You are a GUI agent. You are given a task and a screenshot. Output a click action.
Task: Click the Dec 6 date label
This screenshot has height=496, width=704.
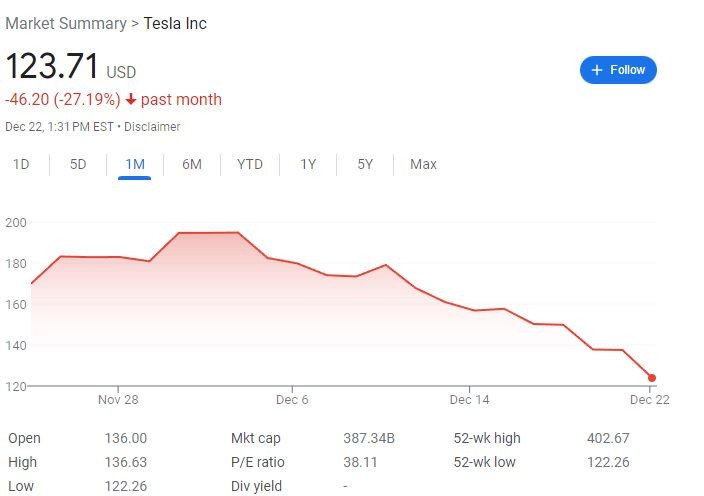292,400
